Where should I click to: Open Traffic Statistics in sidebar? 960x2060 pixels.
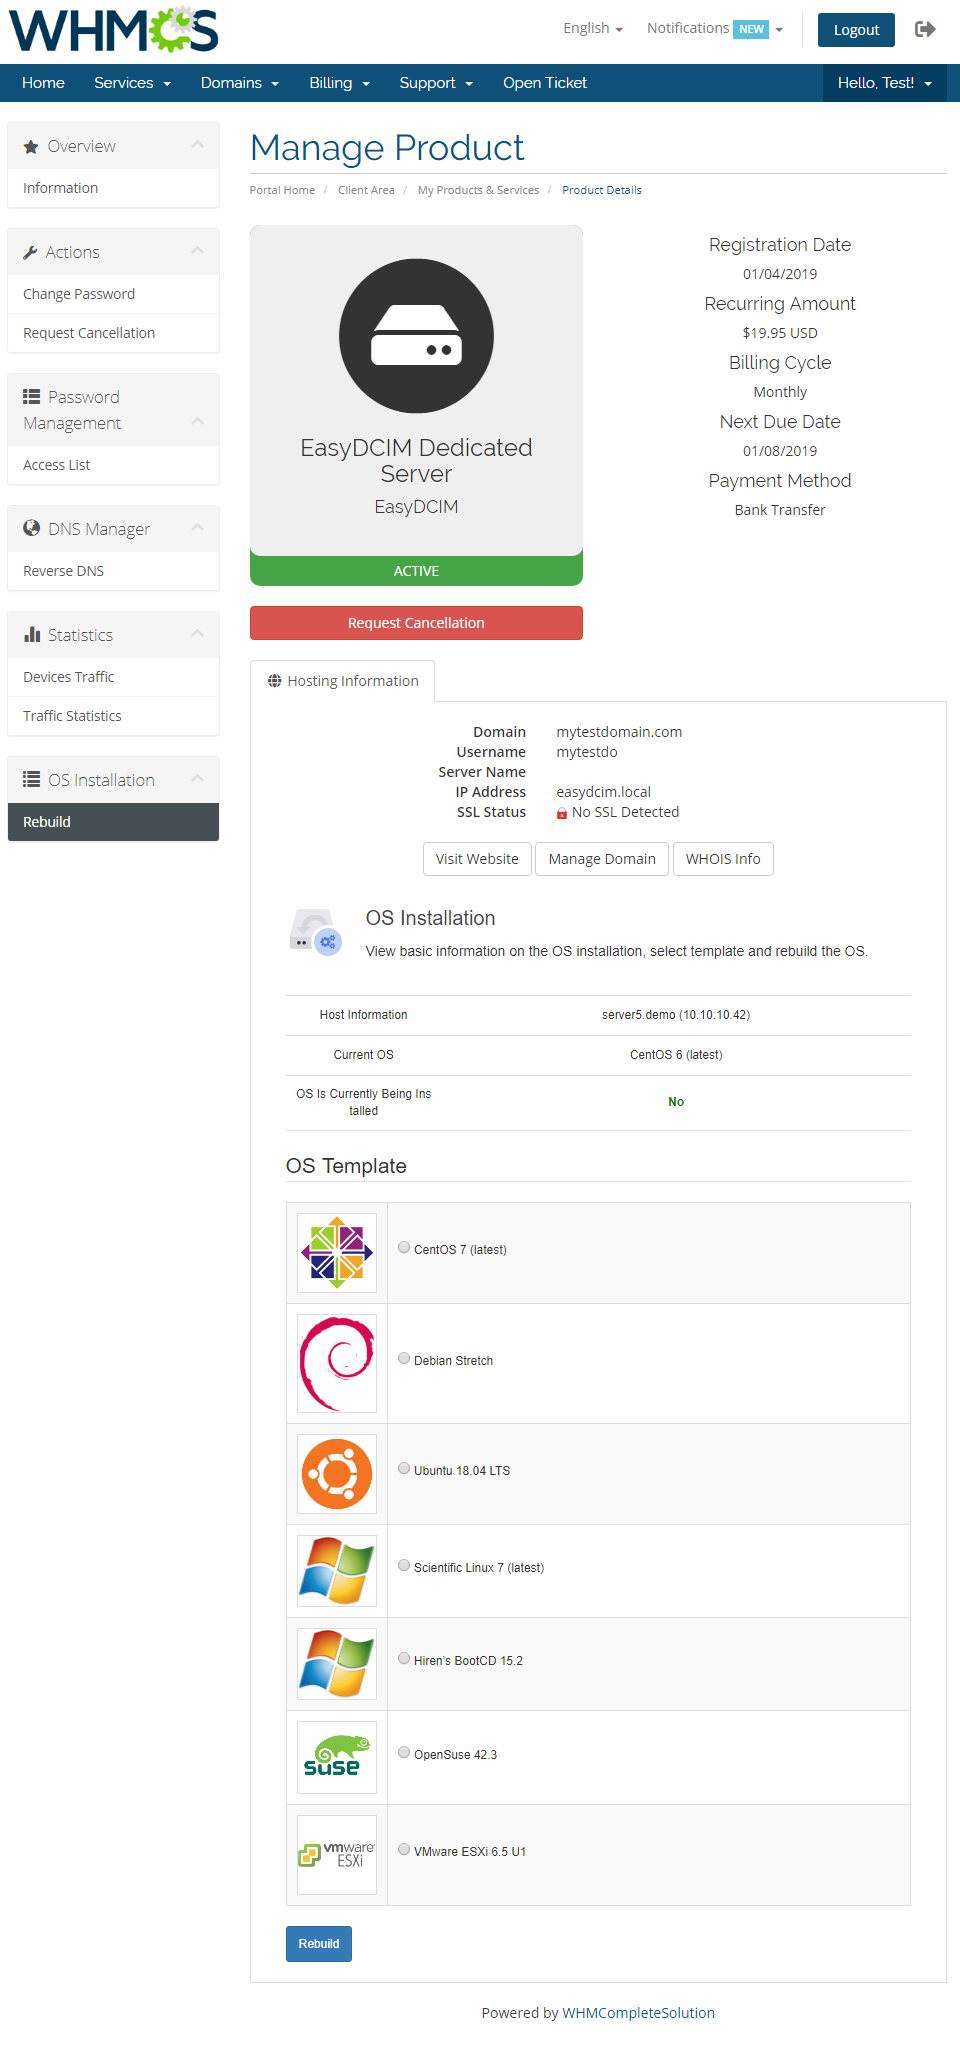coord(113,716)
